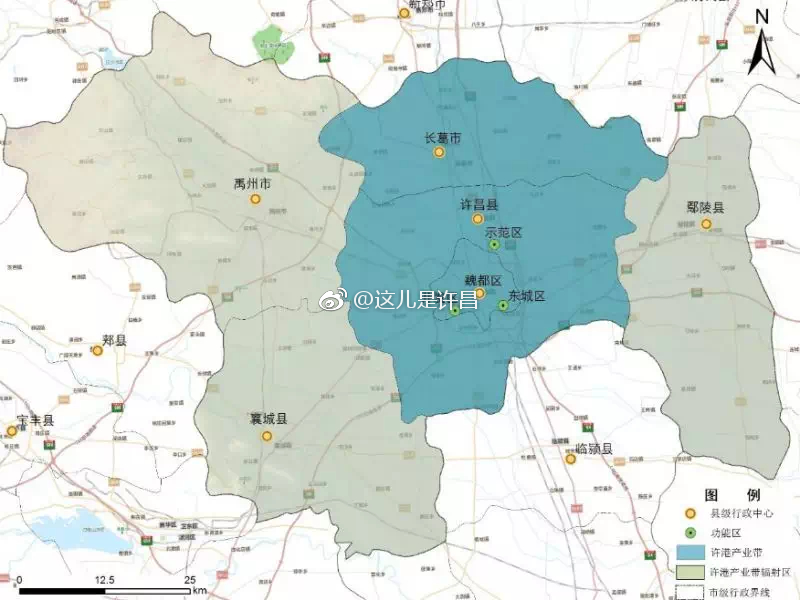Click the 许昌县 map label
The height and width of the screenshot is (600, 800).
point(479,205)
